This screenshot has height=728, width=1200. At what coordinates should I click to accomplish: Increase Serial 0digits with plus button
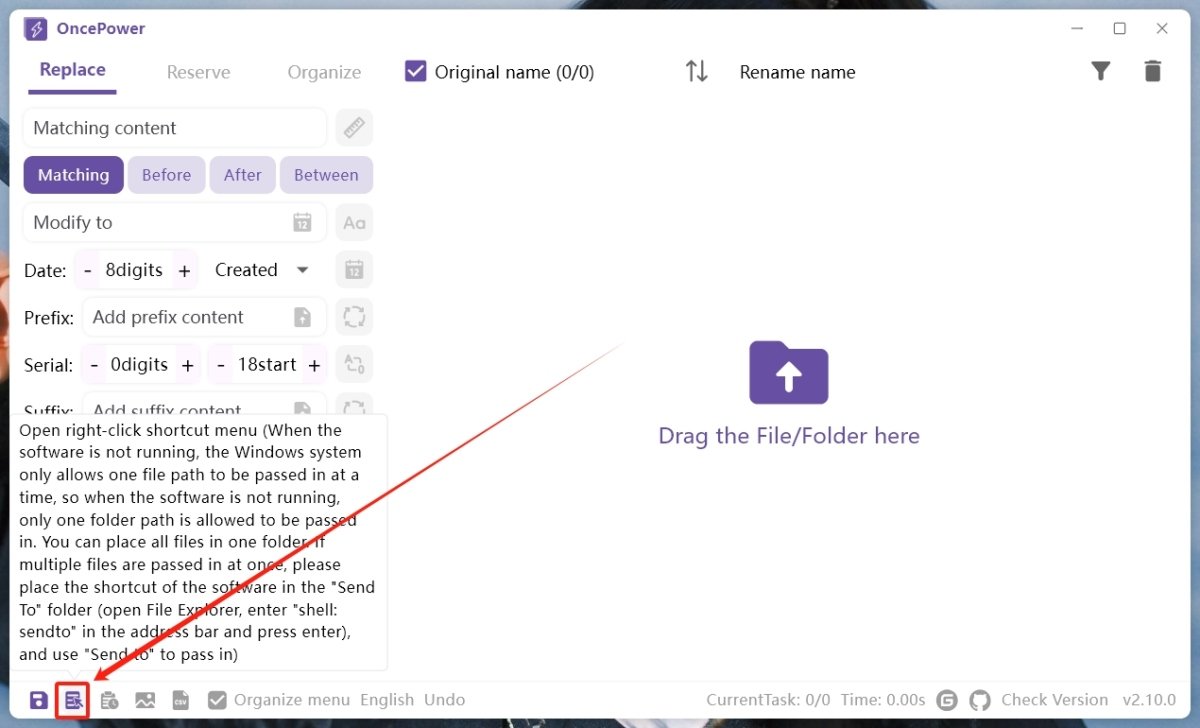[187, 365]
